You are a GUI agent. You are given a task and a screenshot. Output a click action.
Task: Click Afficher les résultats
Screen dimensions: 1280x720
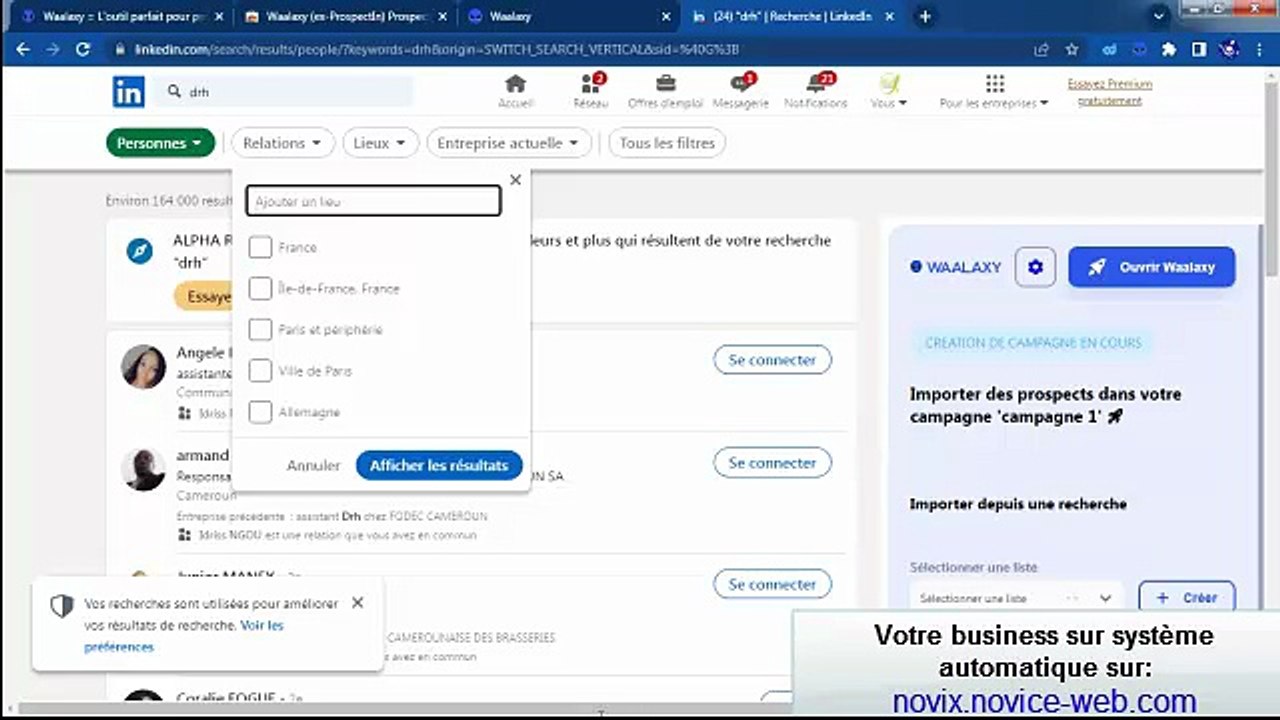[x=439, y=465]
